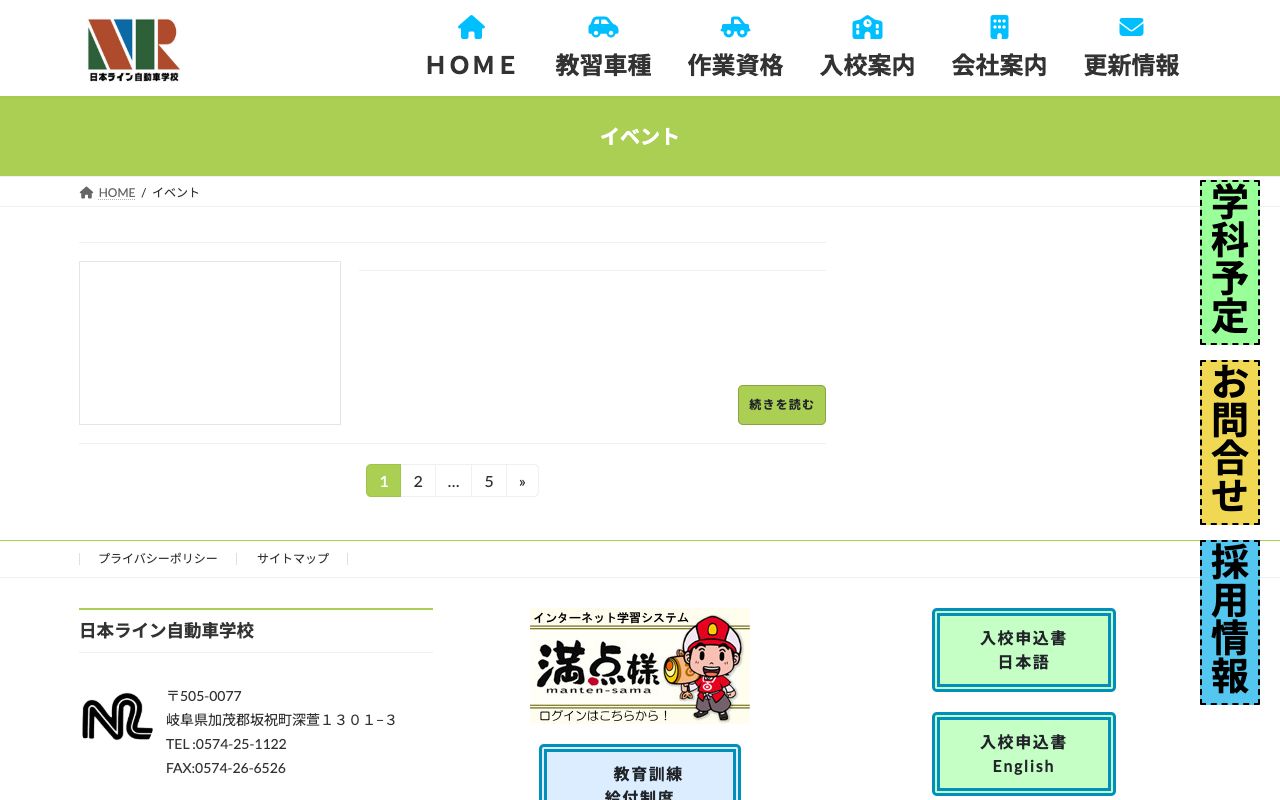Click the NL logo in the footer

tap(117, 716)
